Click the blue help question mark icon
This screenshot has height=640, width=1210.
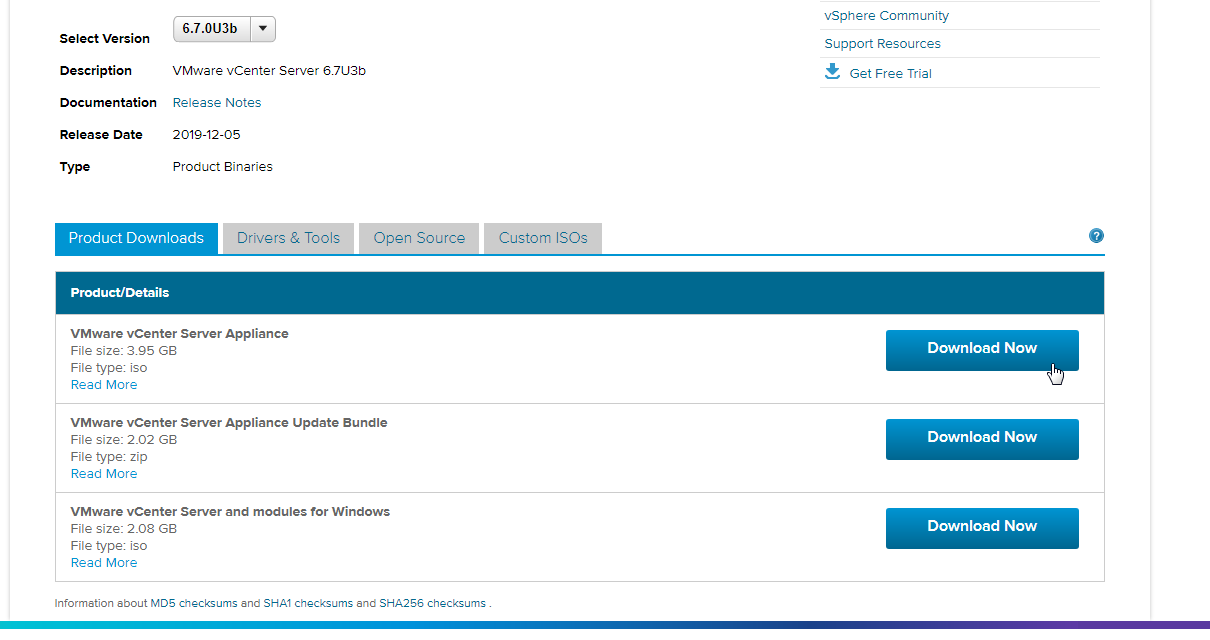coord(1096,236)
